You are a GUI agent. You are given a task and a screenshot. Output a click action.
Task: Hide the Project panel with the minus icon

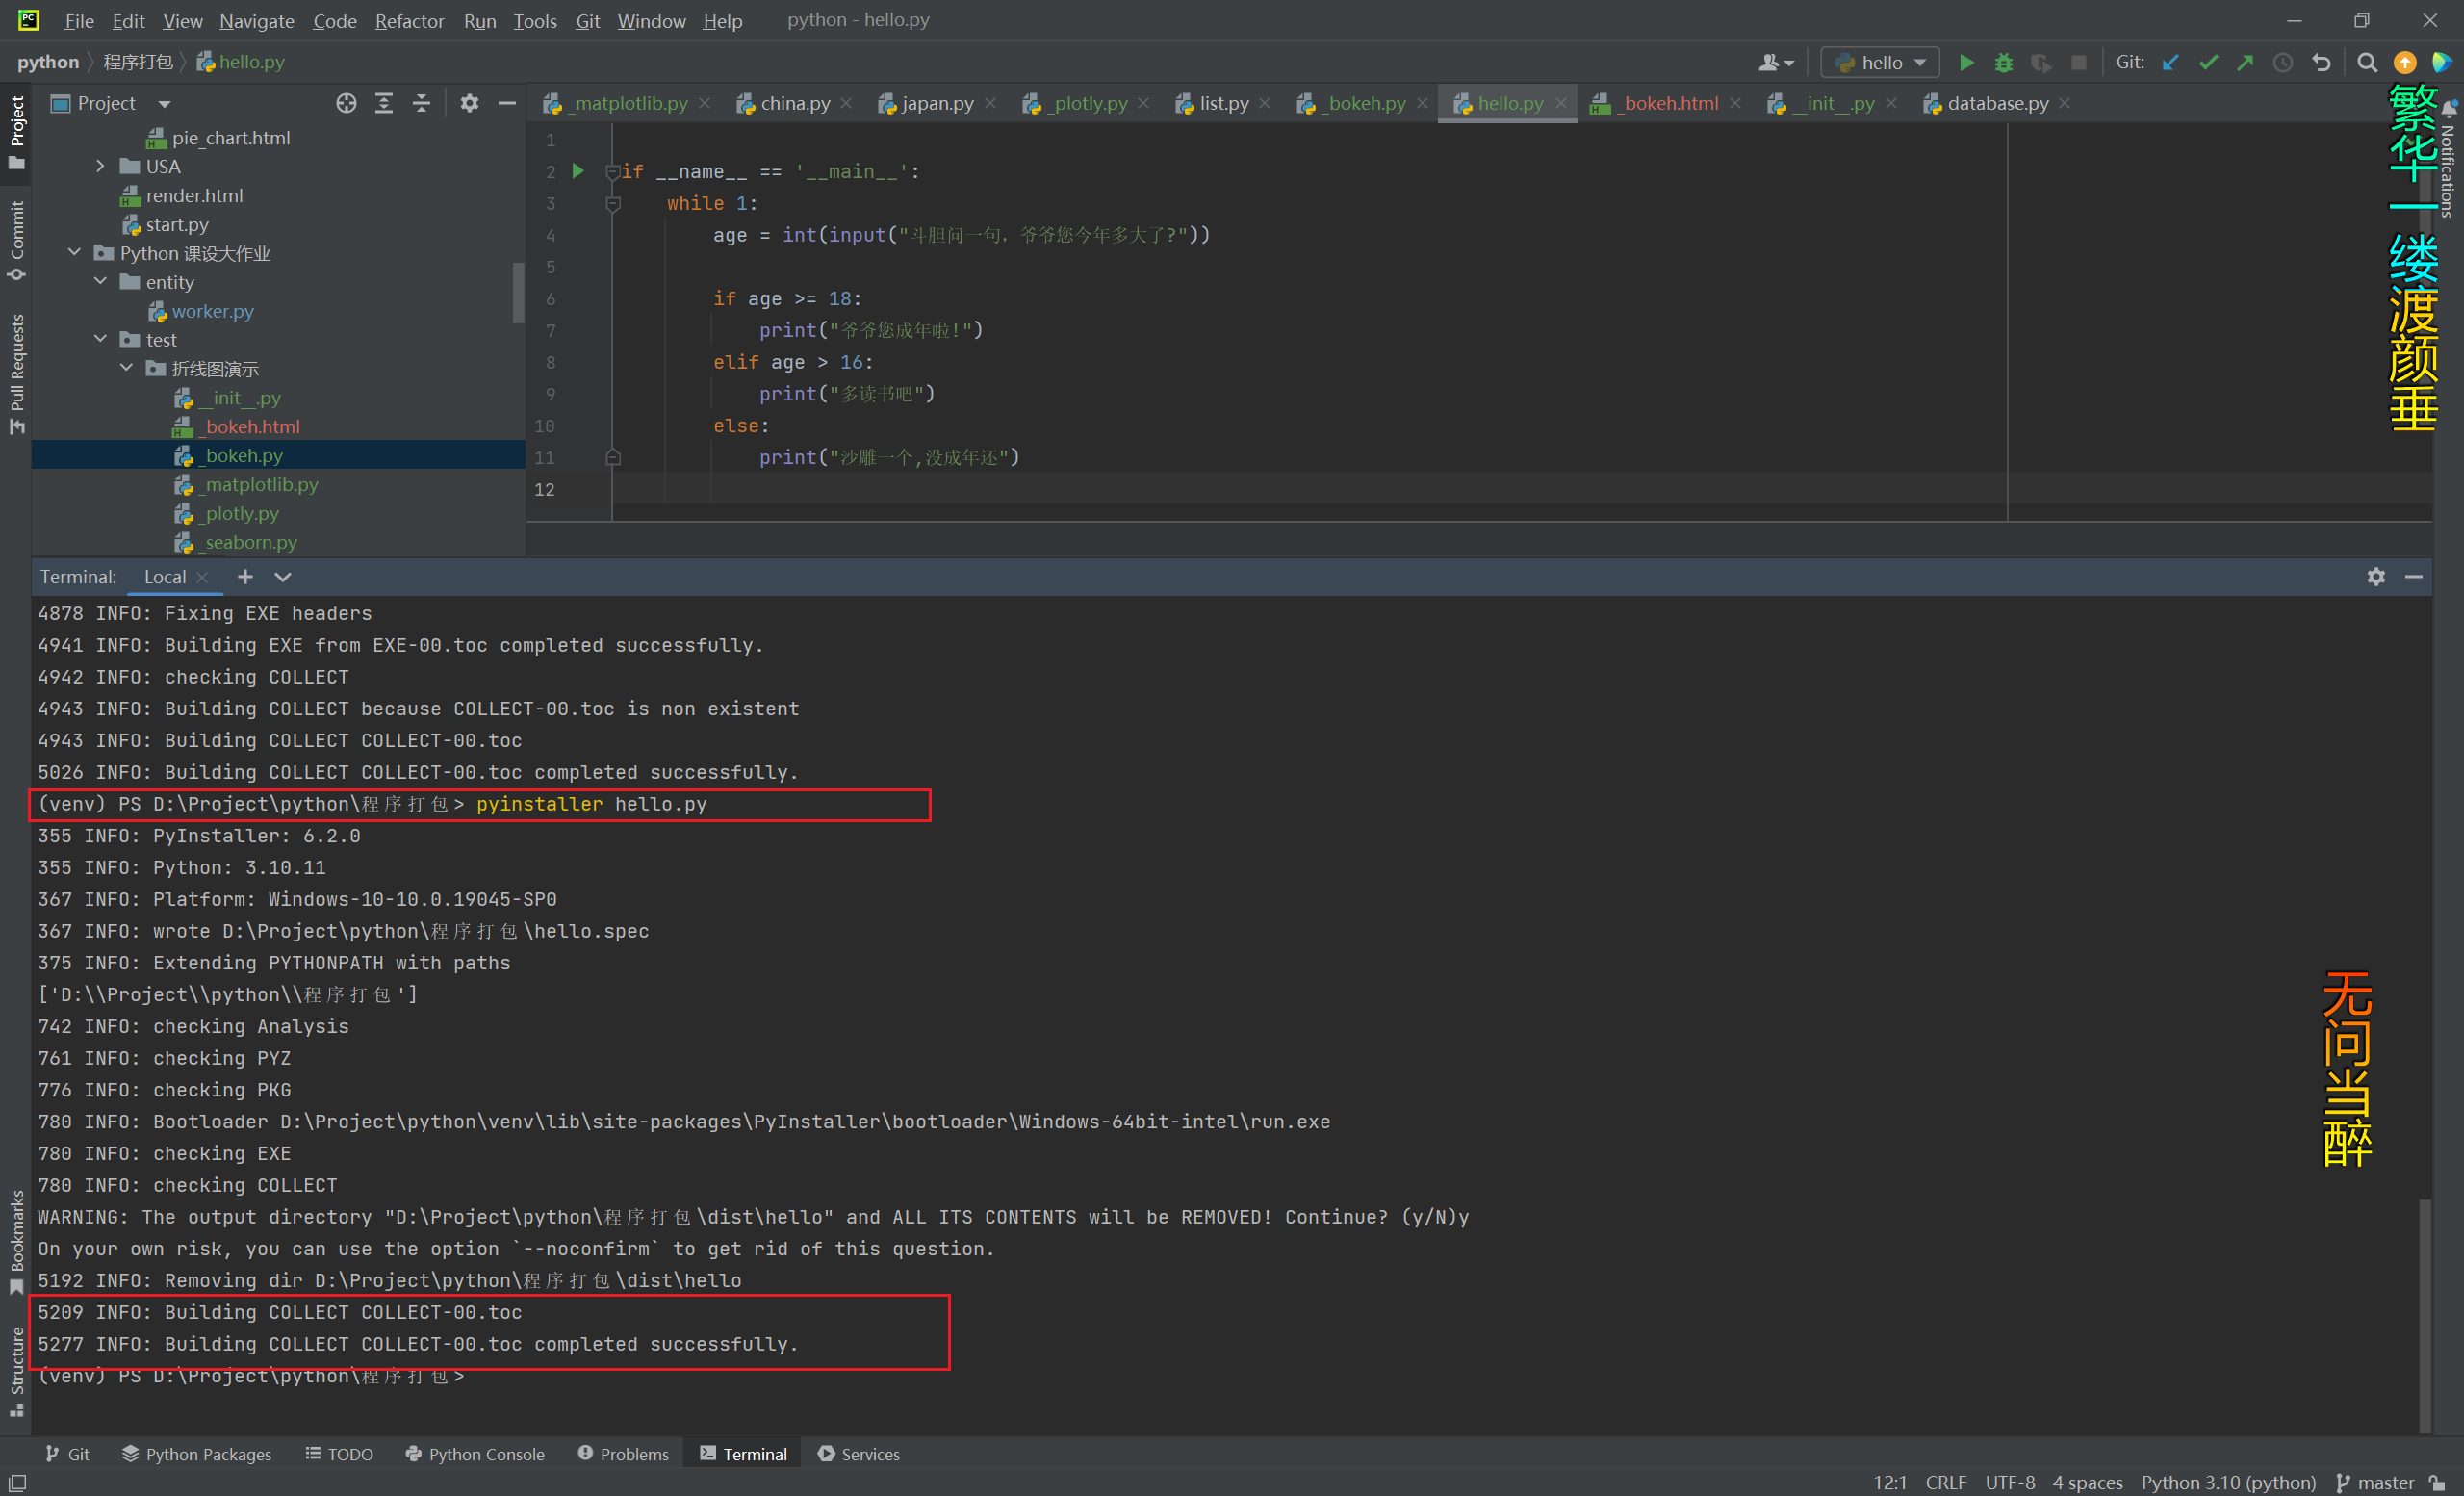[x=507, y=103]
